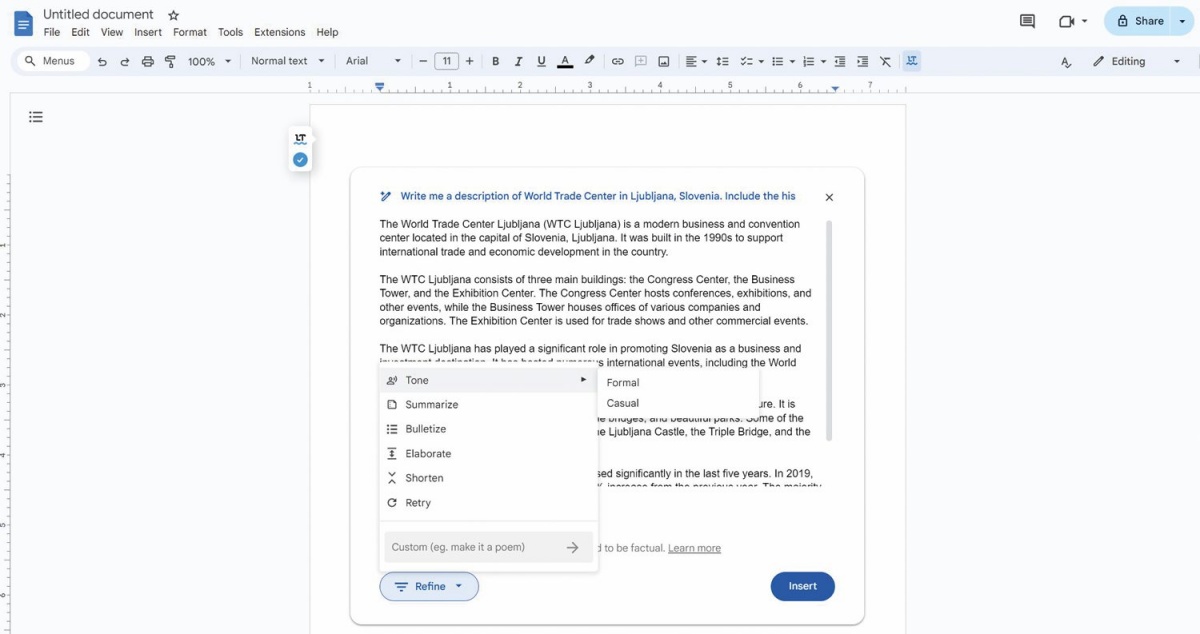Open the Arial font dropdown
Viewport: 1200px width, 634px height.
373,61
